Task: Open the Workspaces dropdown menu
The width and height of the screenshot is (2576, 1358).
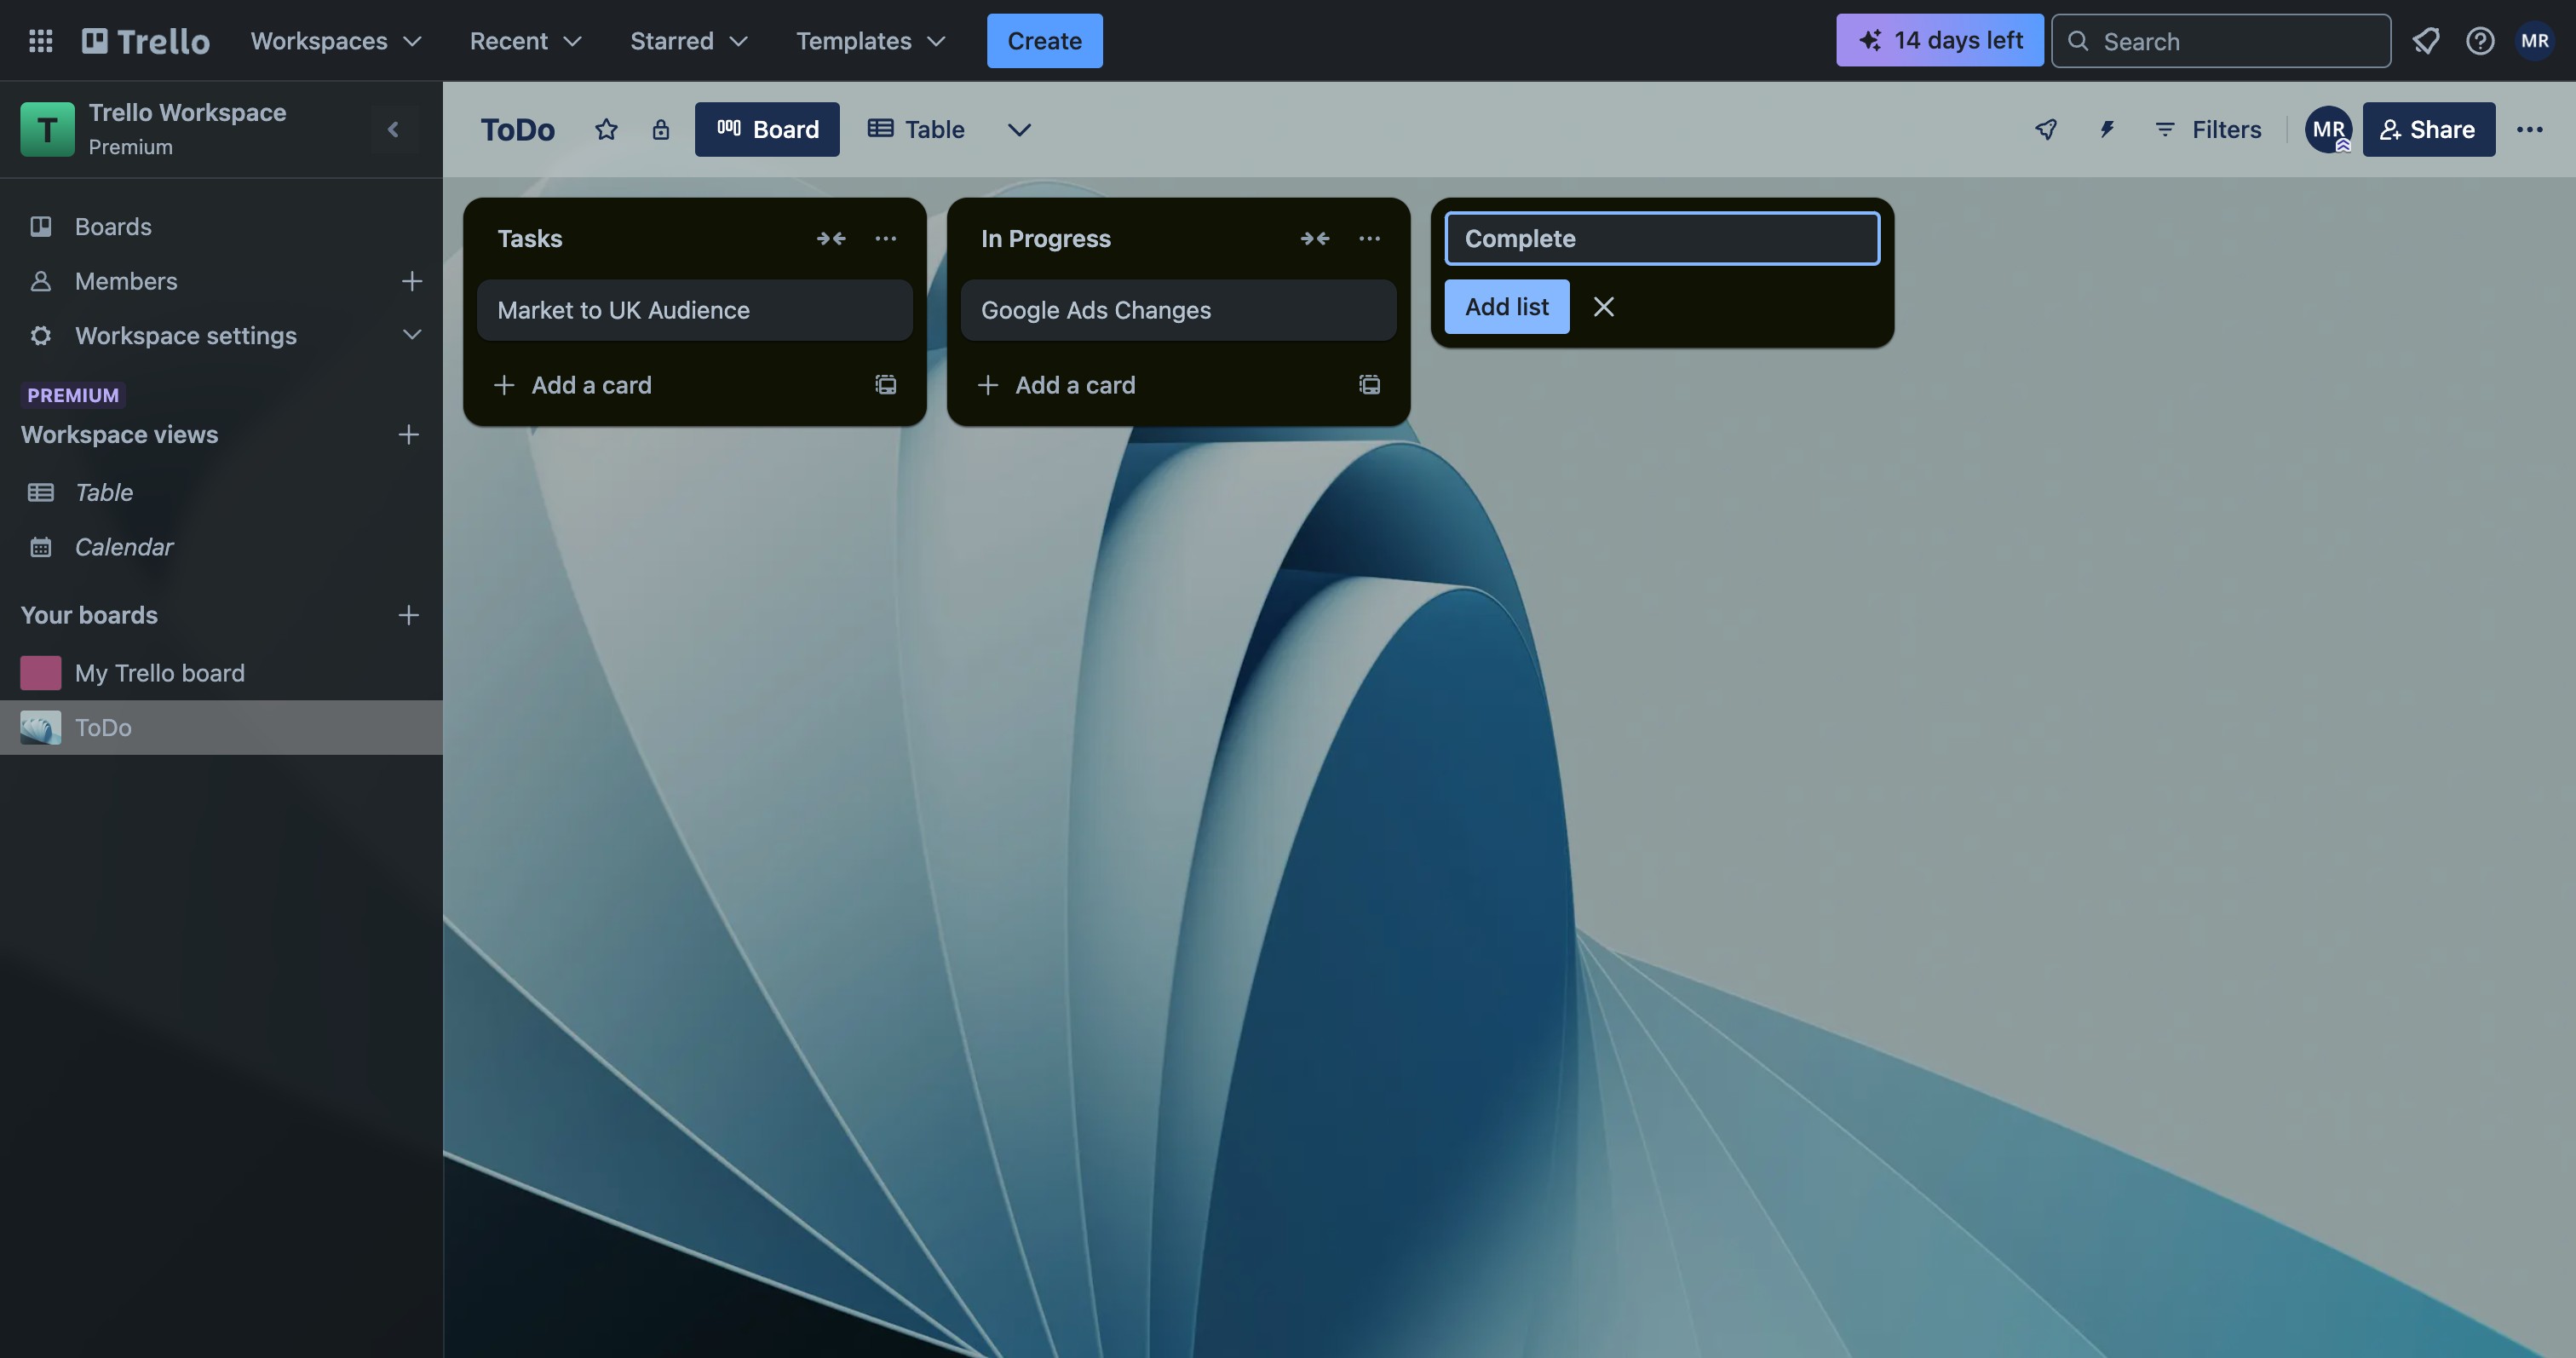Action: click(x=336, y=41)
